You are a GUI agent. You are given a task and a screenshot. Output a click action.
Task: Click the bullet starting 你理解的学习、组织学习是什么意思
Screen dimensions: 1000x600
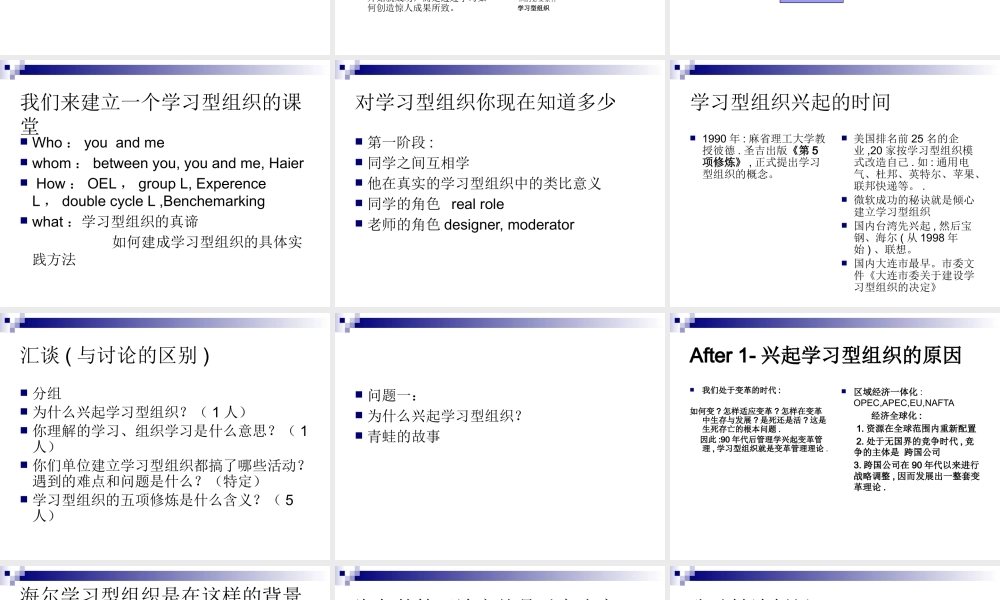170,439
